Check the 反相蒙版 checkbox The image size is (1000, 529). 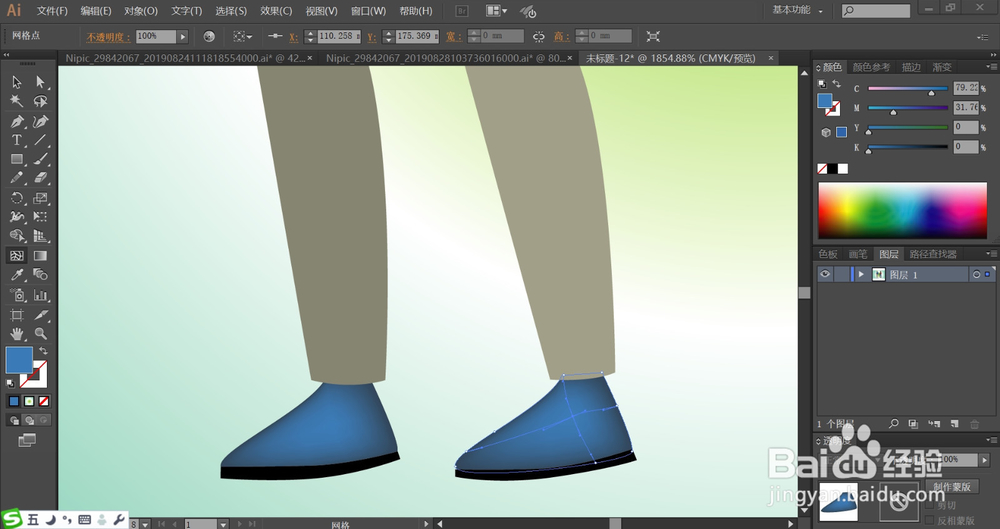pyautogui.click(x=930, y=520)
